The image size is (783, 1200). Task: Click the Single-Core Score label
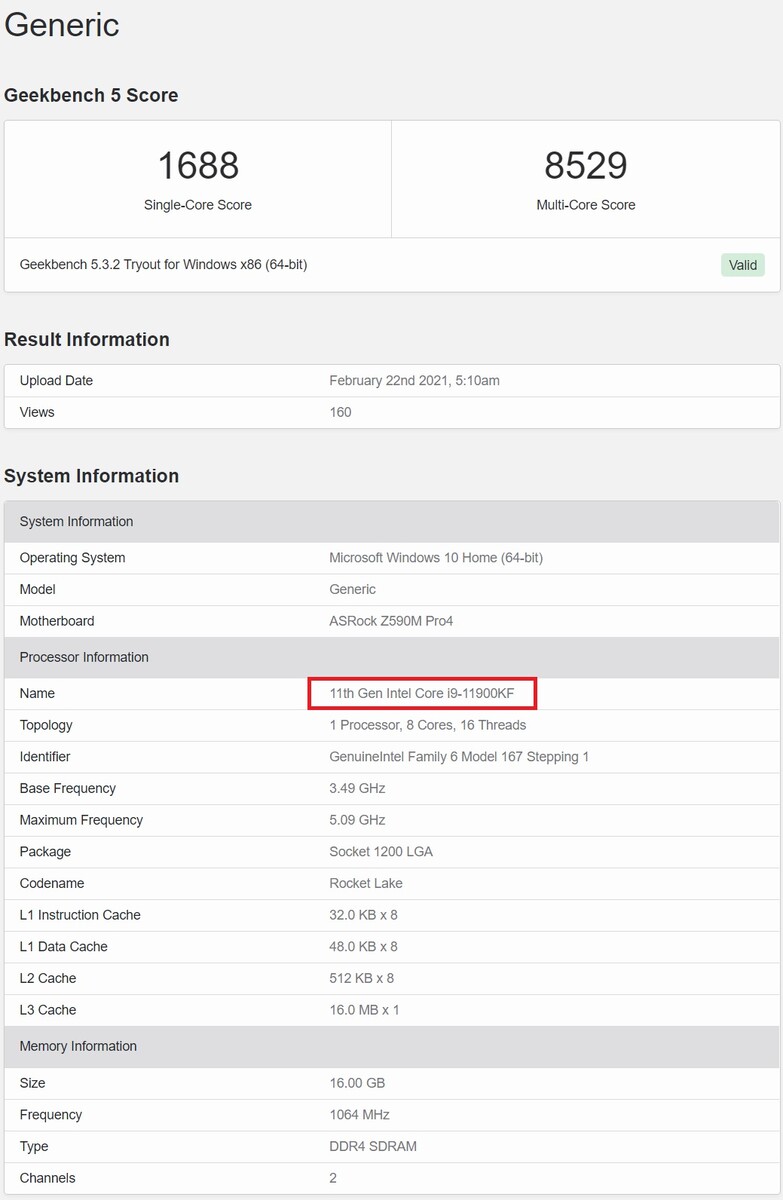tap(198, 205)
